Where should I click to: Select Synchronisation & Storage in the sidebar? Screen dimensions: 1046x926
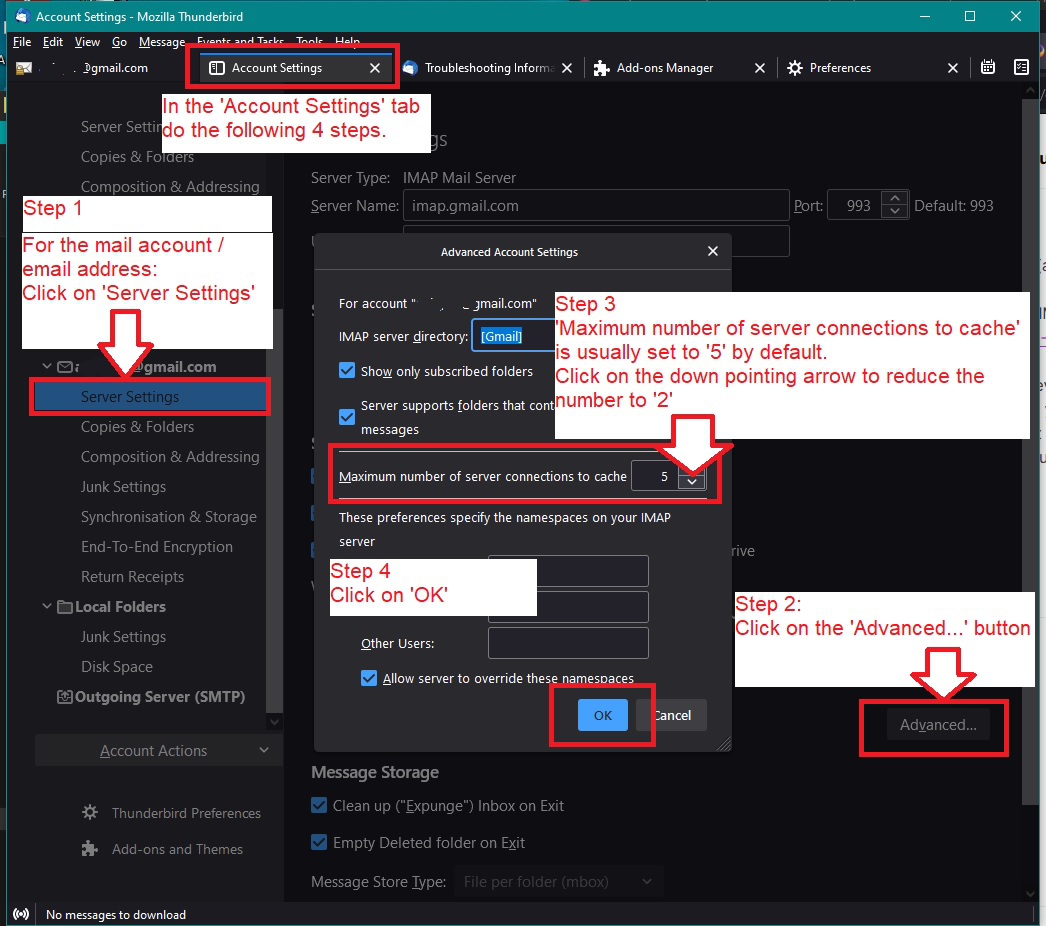tap(169, 517)
